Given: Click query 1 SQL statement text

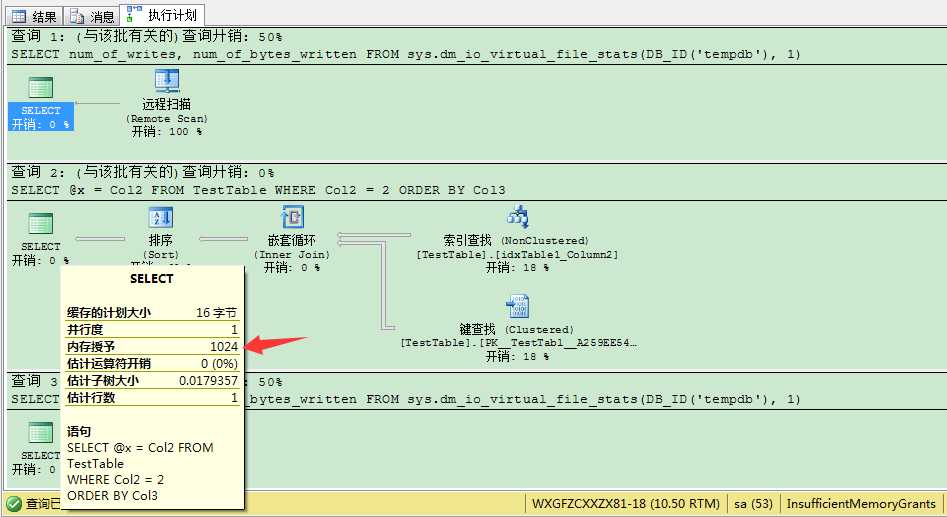Looking at the screenshot, I should (x=406, y=54).
